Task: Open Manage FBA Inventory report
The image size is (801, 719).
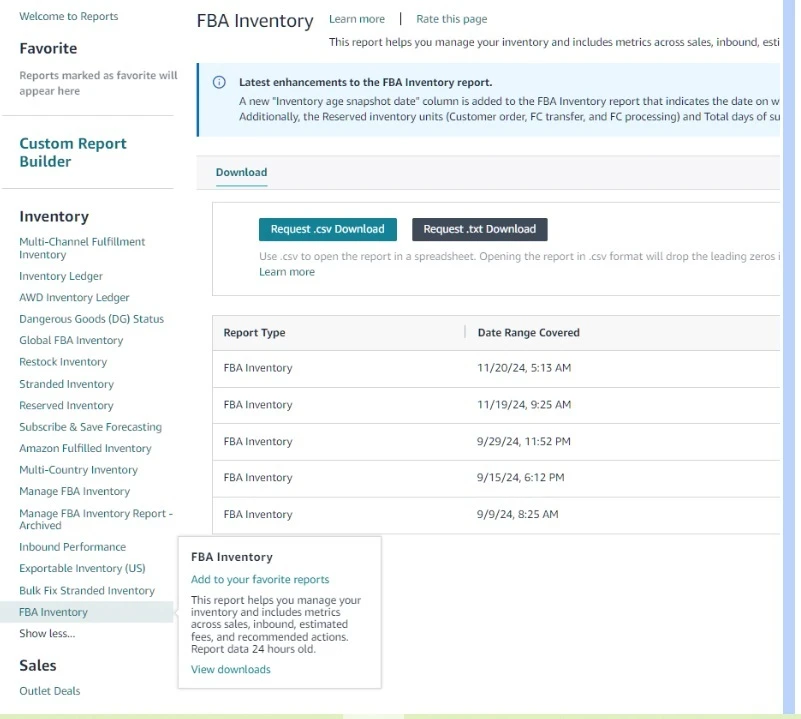Action: coord(75,492)
